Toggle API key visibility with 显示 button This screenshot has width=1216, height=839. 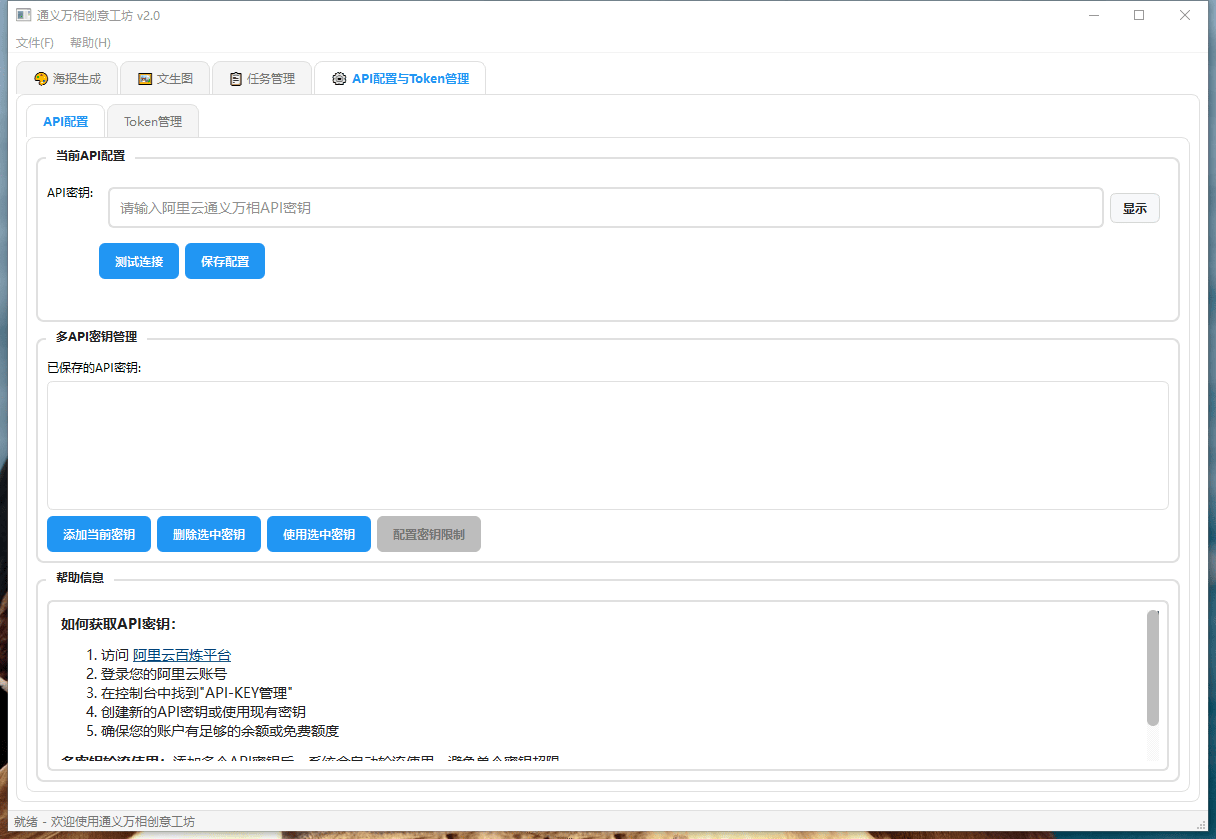coord(1134,208)
